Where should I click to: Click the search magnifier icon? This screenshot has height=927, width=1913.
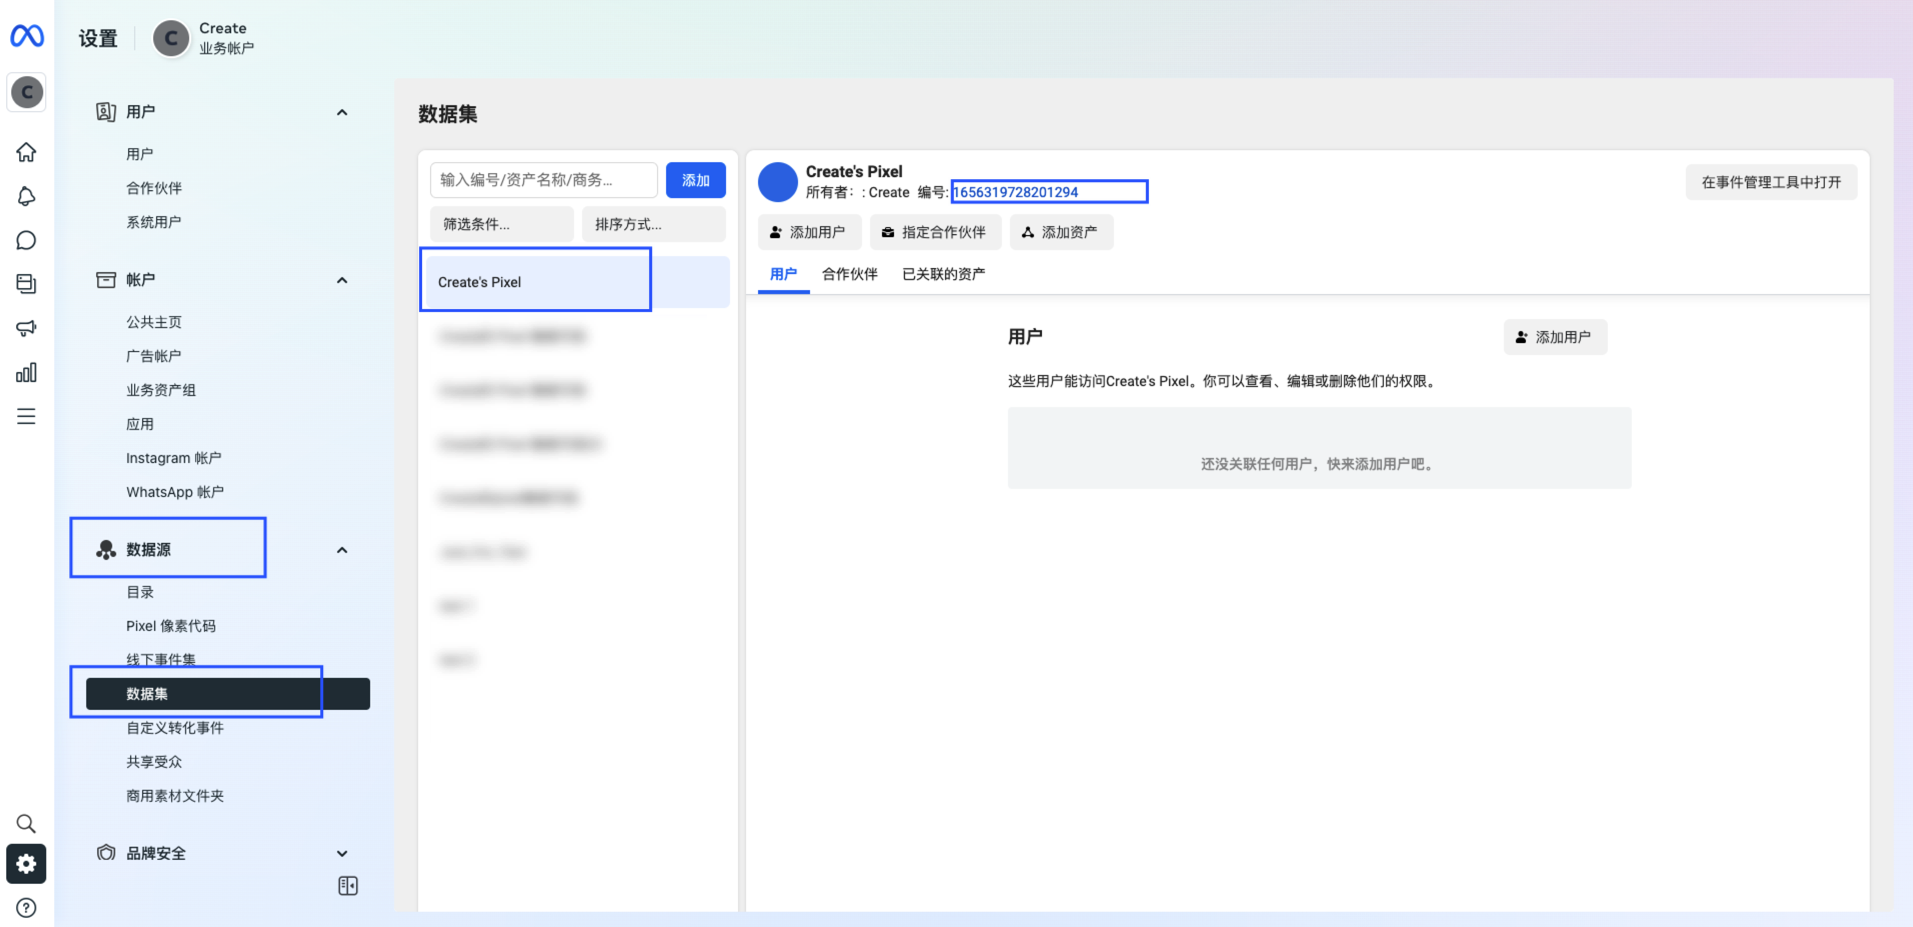coord(27,823)
